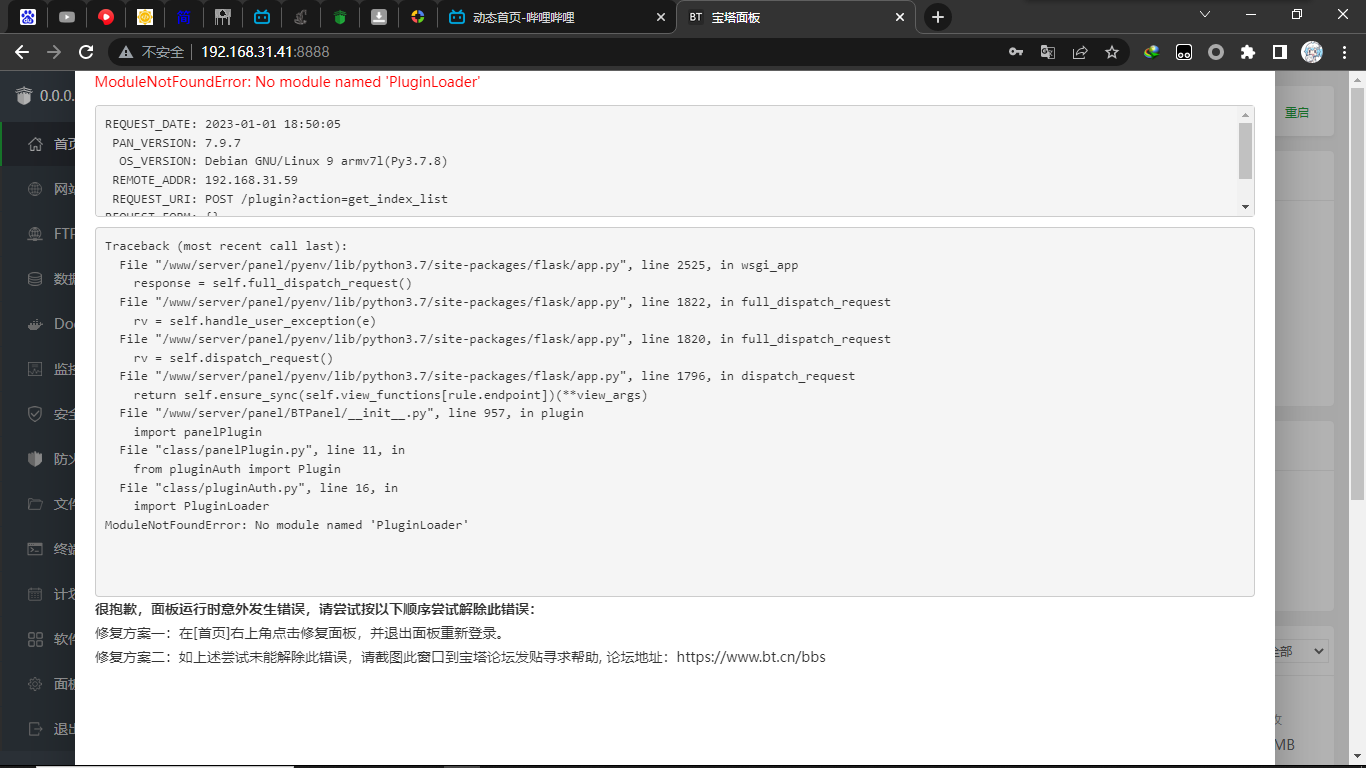The image size is (1366, 768).
Task: Click the BT panel shield logo
Action: tap(24, 96)
